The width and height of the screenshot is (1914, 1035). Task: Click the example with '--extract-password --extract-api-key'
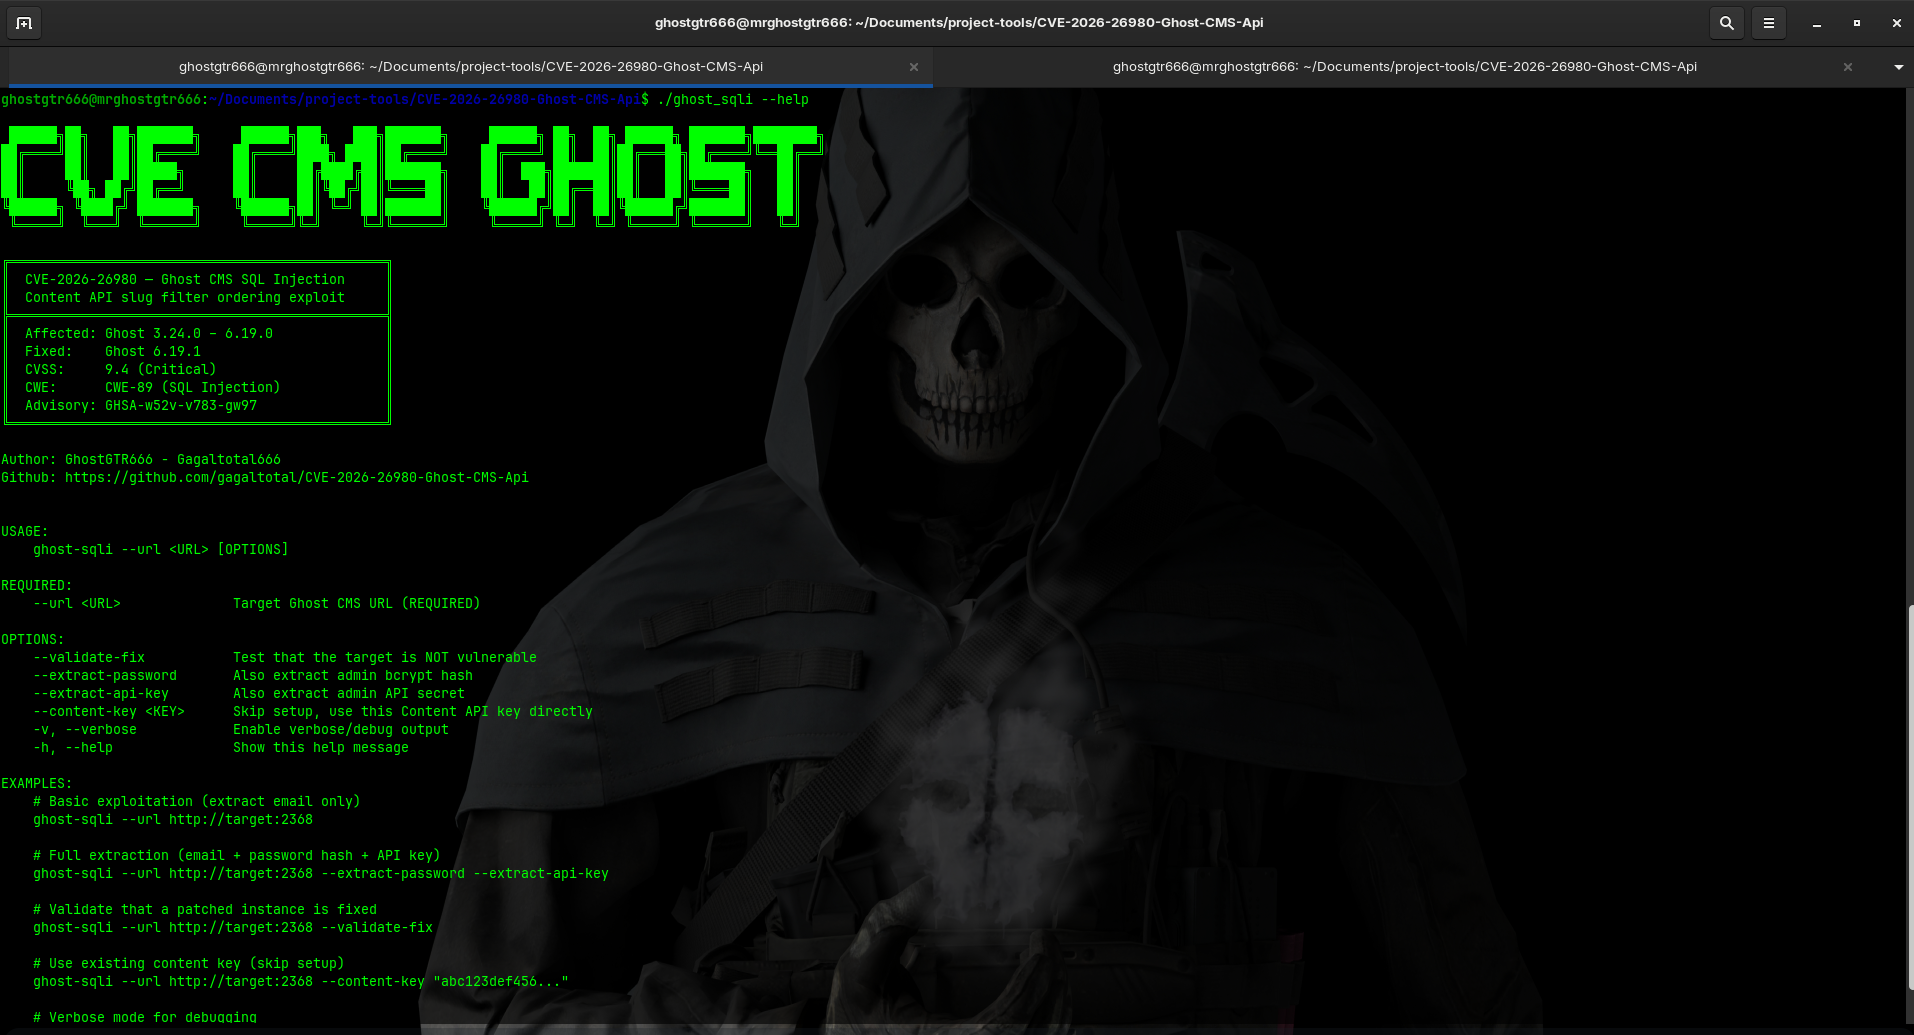click(x=321, y=874)
